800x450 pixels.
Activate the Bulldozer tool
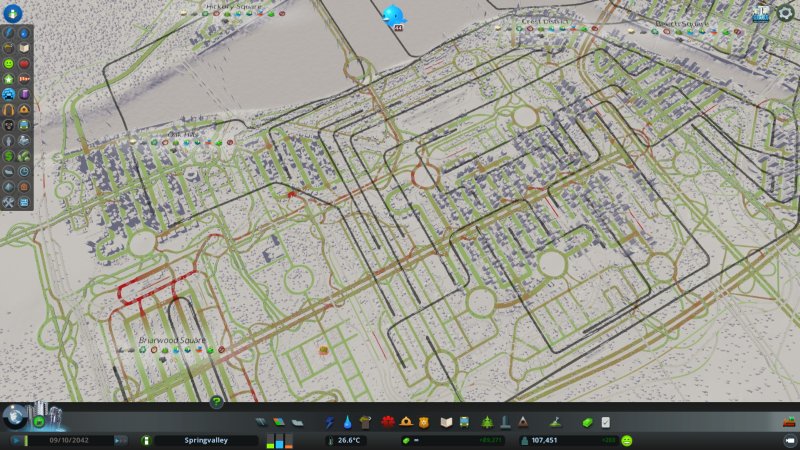click(789, 422)
